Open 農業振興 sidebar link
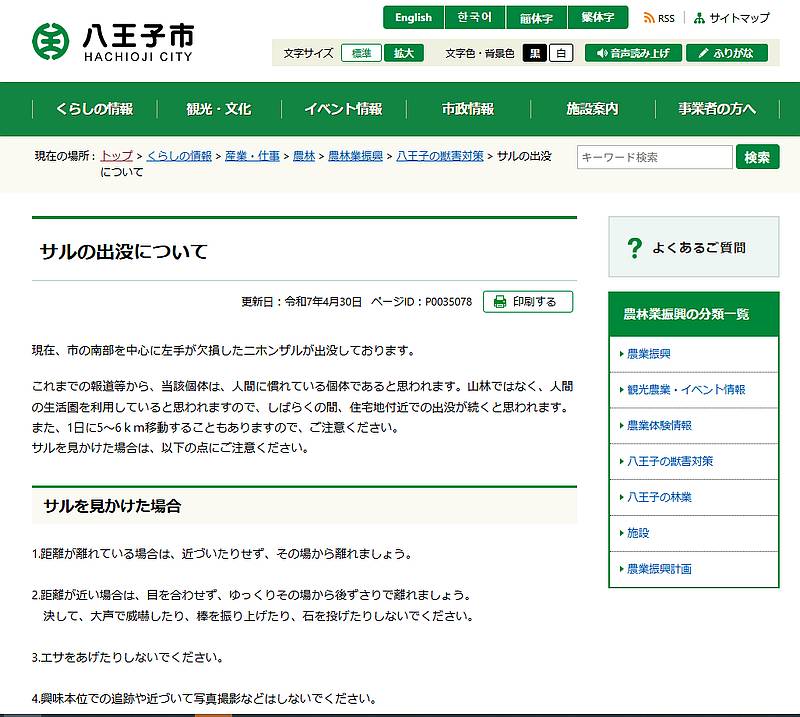The image size is (800, 717). [648, 354]
